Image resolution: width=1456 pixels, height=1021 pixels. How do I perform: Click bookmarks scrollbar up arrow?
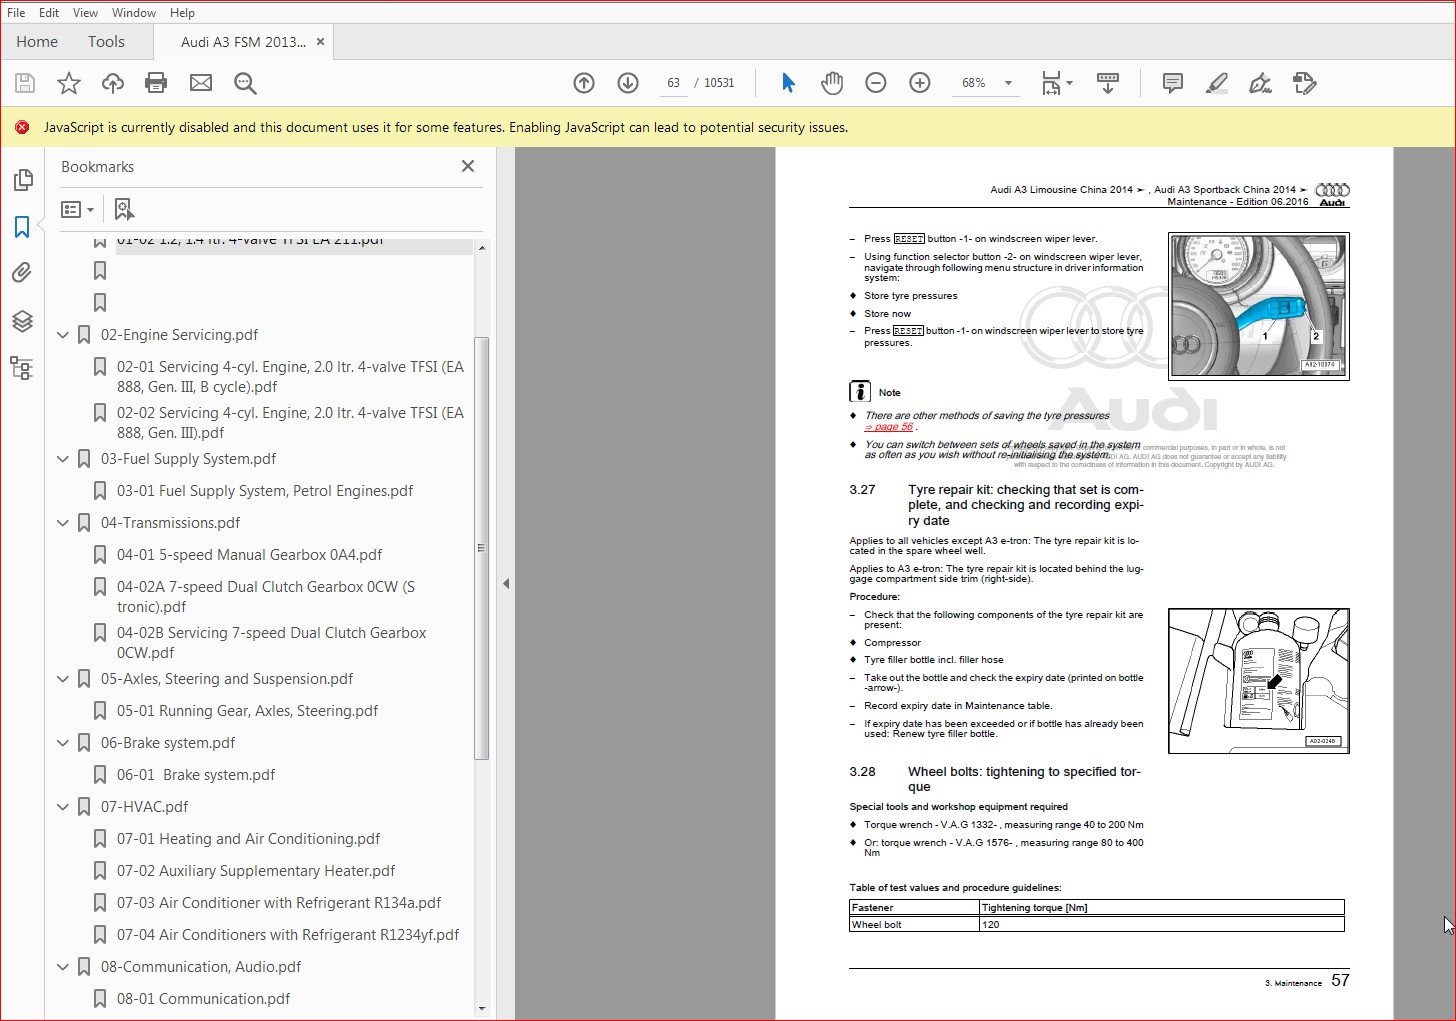pos(482,247)
